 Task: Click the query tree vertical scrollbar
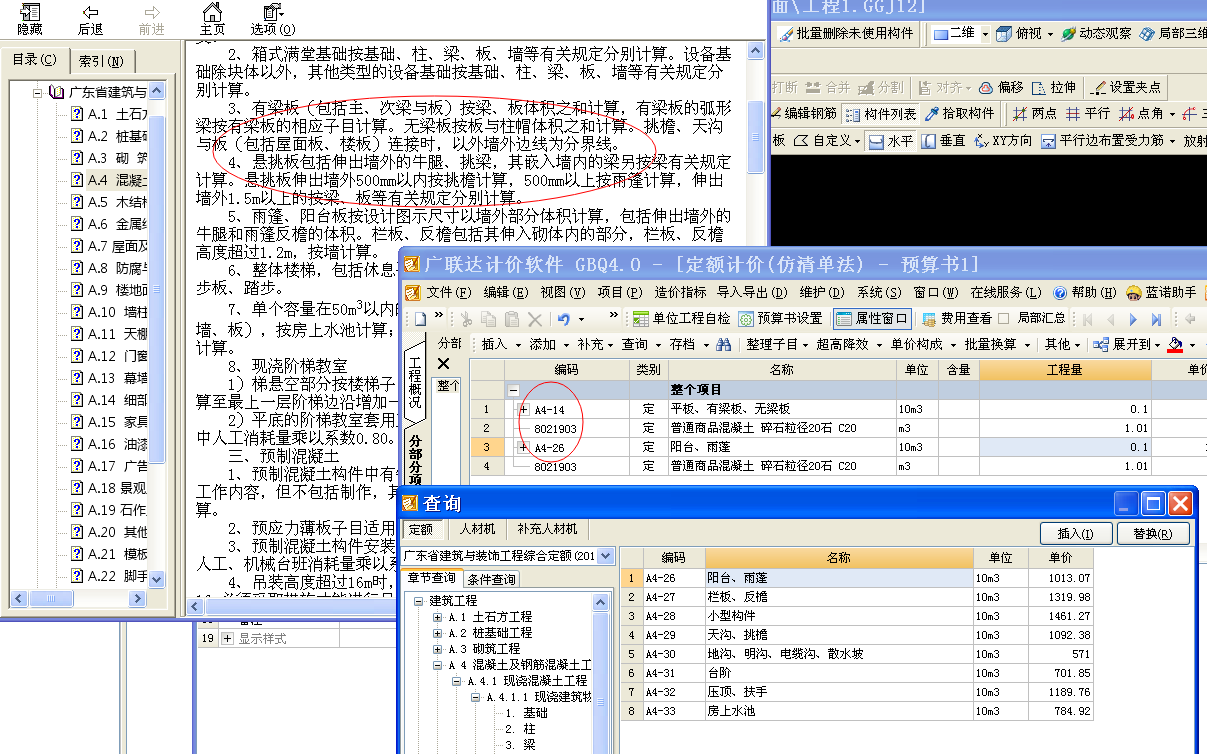pyautogui.click(x=601, y=674)
